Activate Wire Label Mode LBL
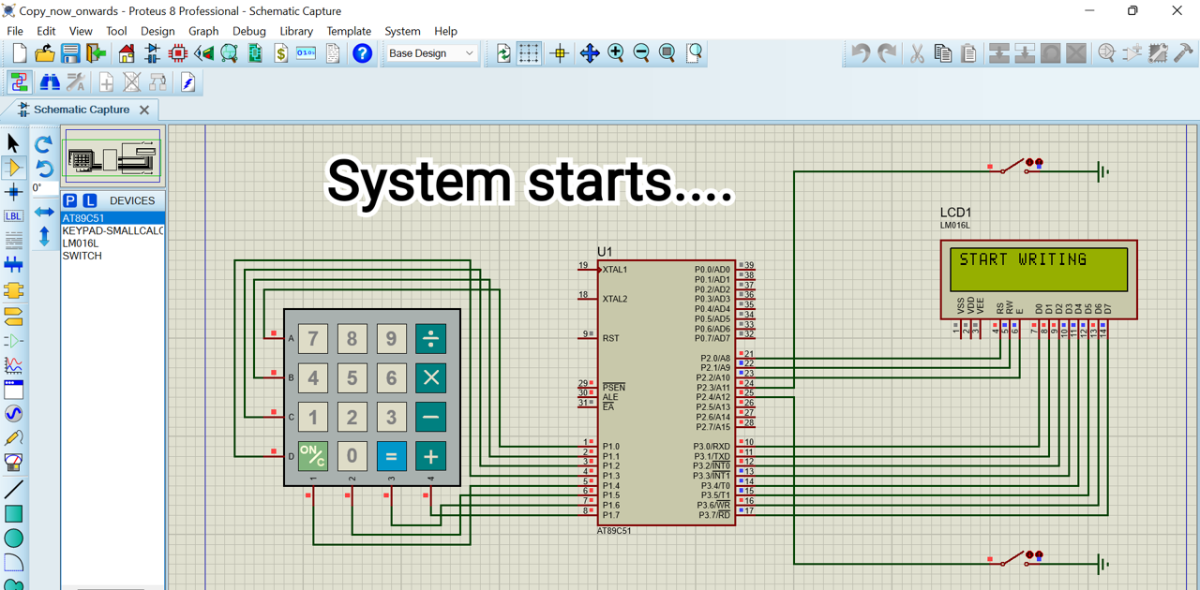The image size is (1200, 590). click(13, 216)
